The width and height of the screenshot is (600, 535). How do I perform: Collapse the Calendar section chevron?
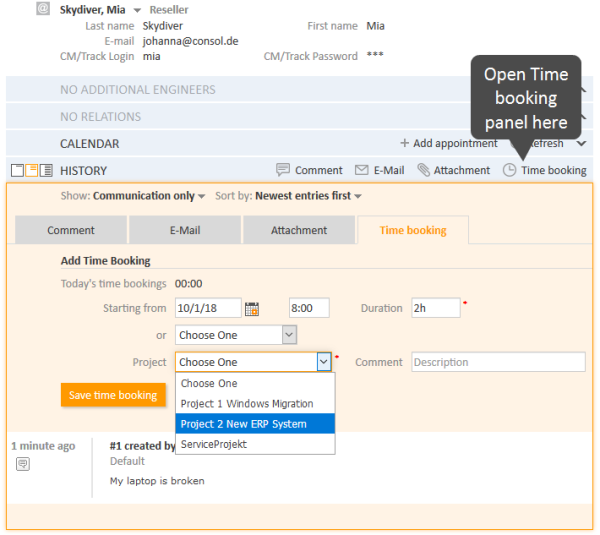click(x=582, y=144)
